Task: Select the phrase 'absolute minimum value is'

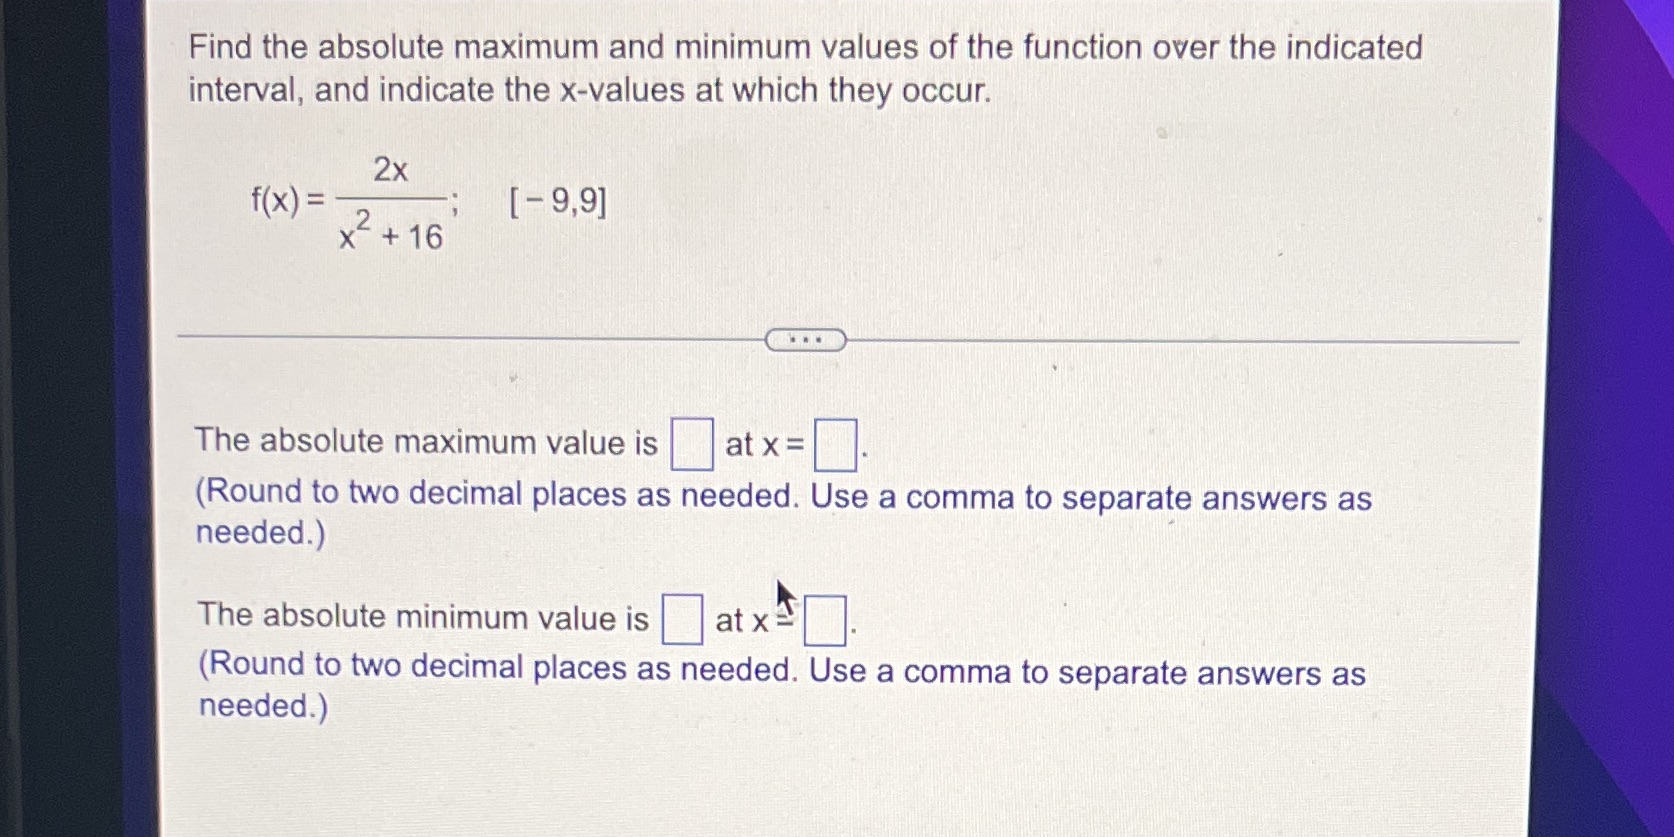Action: point(450,615)
